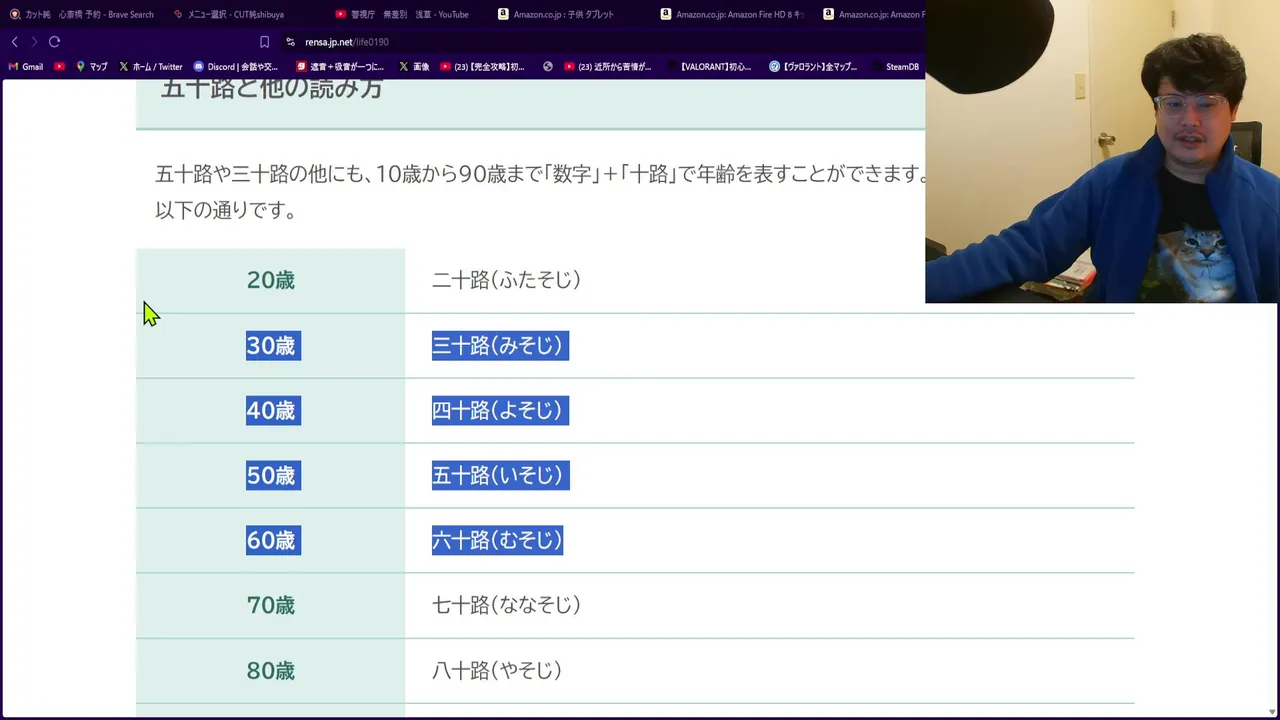Open the SteamDB bookmark
The width and height of the screenshot is (1280, 720).
[x=896, y=67]
